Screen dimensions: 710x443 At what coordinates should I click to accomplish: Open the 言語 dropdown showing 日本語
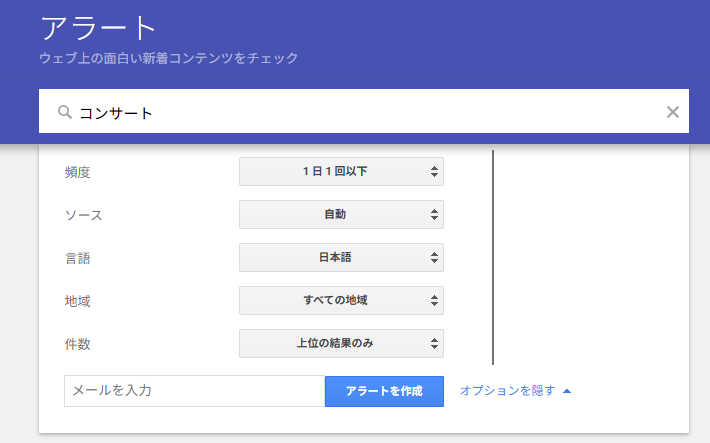tap(340, 257)
